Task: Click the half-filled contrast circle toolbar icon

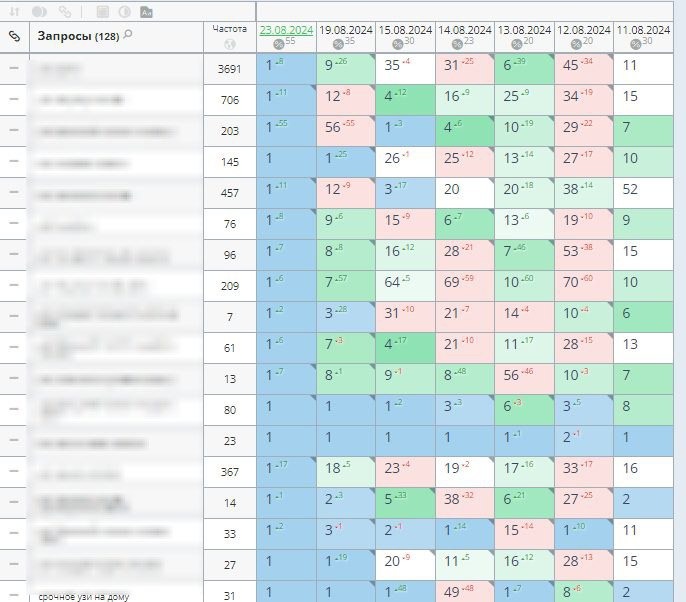Action: coord(124,12)
